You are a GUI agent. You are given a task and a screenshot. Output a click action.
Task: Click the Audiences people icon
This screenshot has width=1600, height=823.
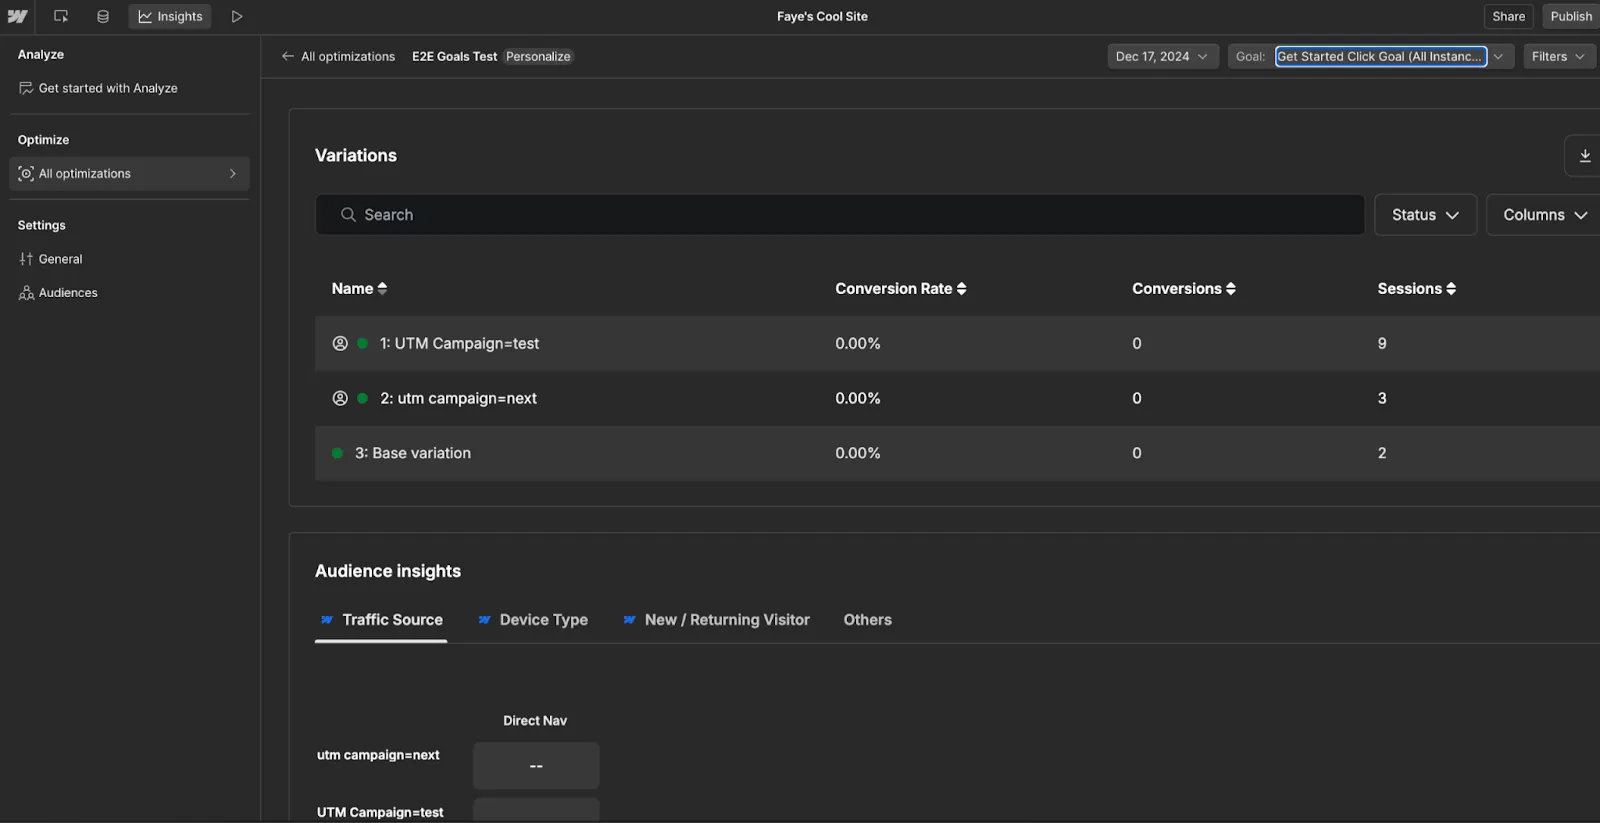(x=26, y=293)
